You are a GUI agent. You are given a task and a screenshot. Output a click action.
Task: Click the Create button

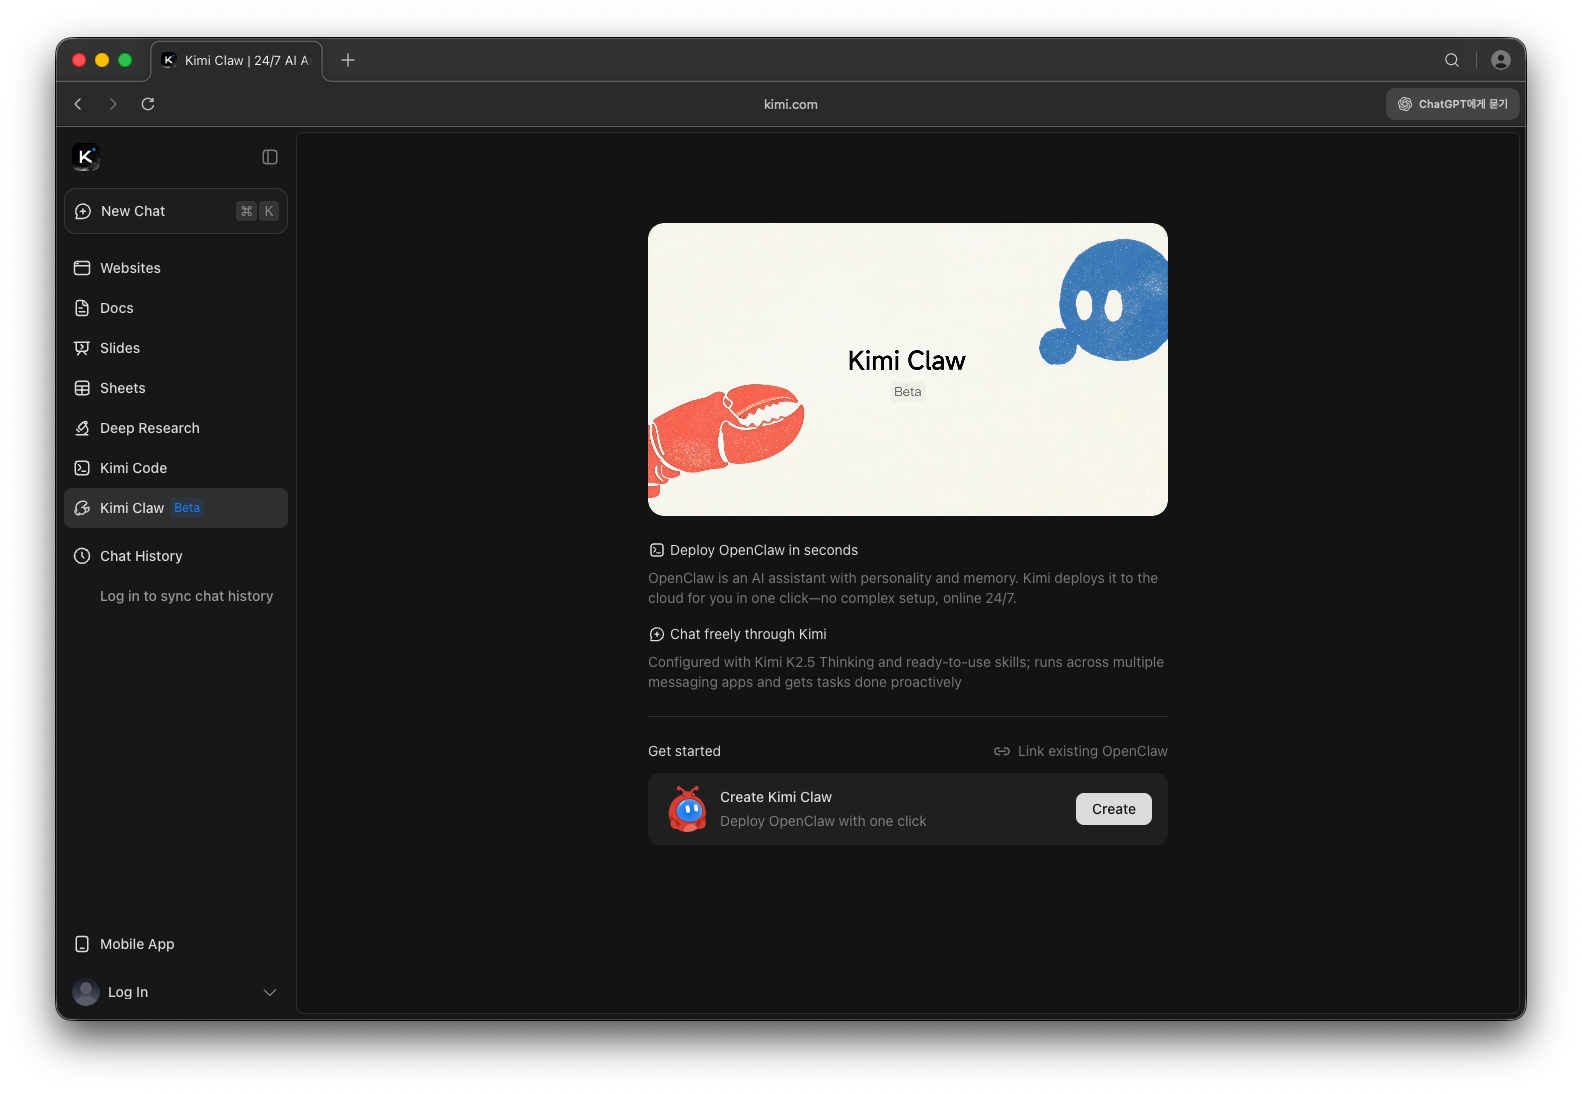click(x=1114, y=809)
